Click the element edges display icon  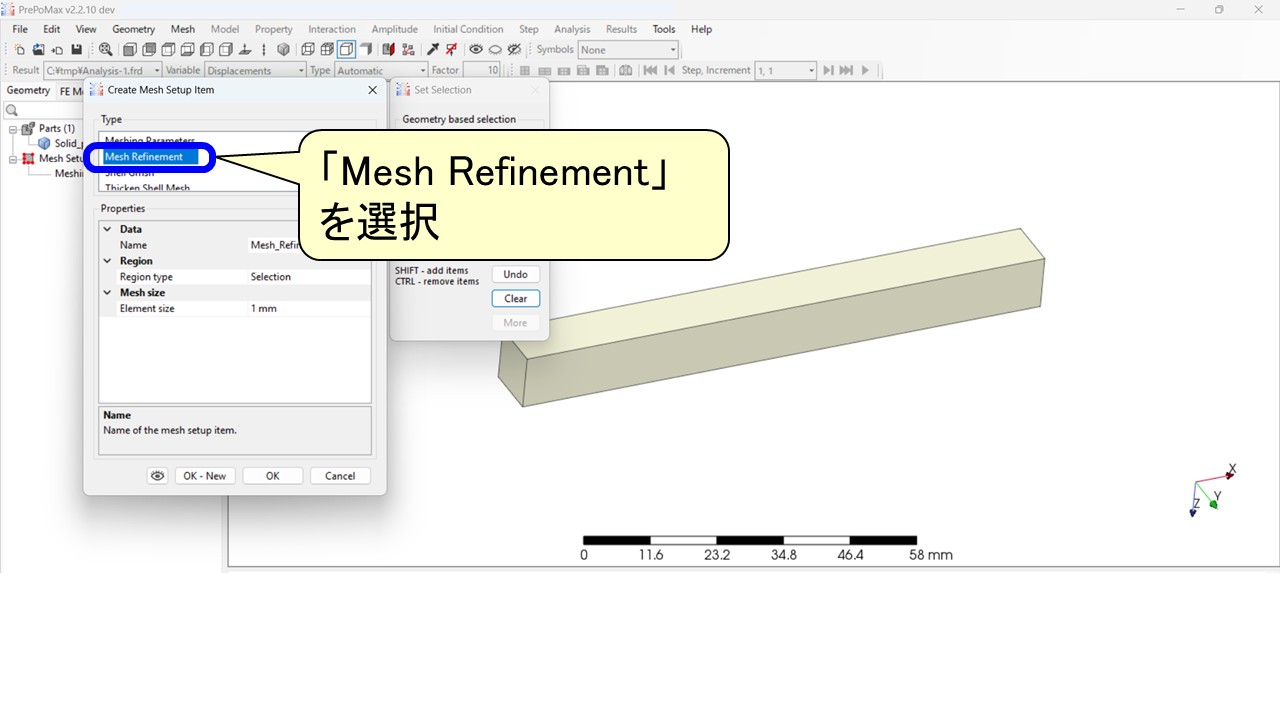pyautogui.click(x=327, y=49)
